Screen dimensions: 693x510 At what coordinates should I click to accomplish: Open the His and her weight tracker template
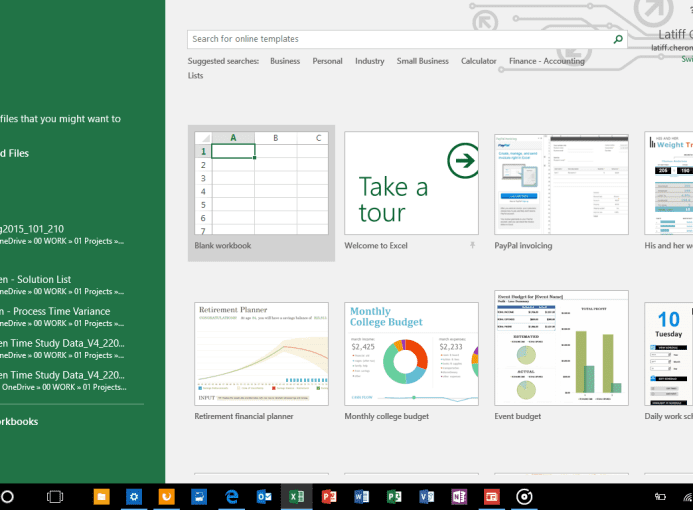click(669, 183)
